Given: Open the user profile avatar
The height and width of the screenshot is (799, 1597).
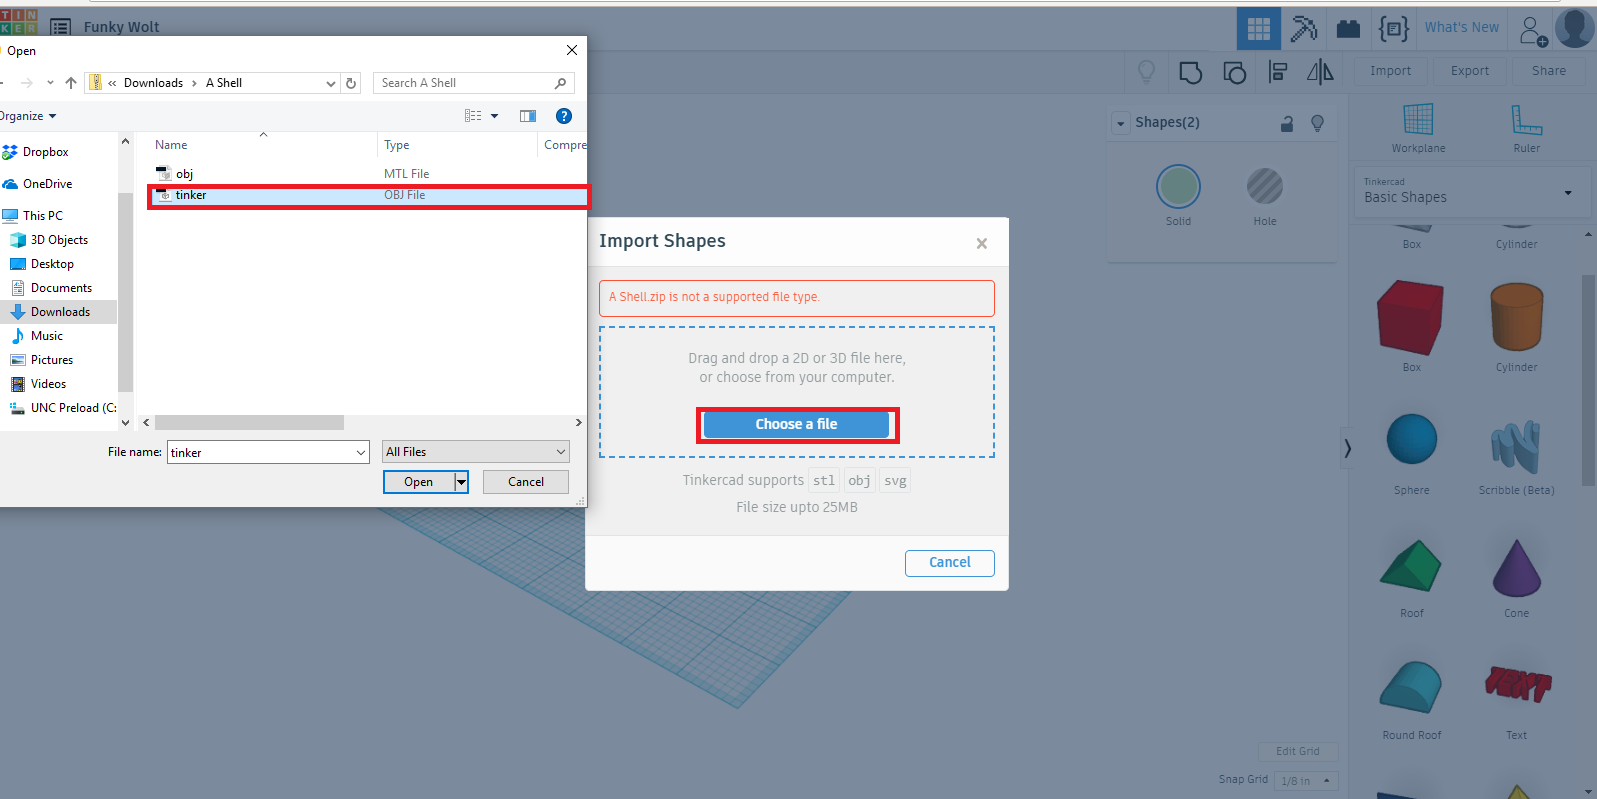Looking at the screenshot, I should click(x=1575, y=28).
